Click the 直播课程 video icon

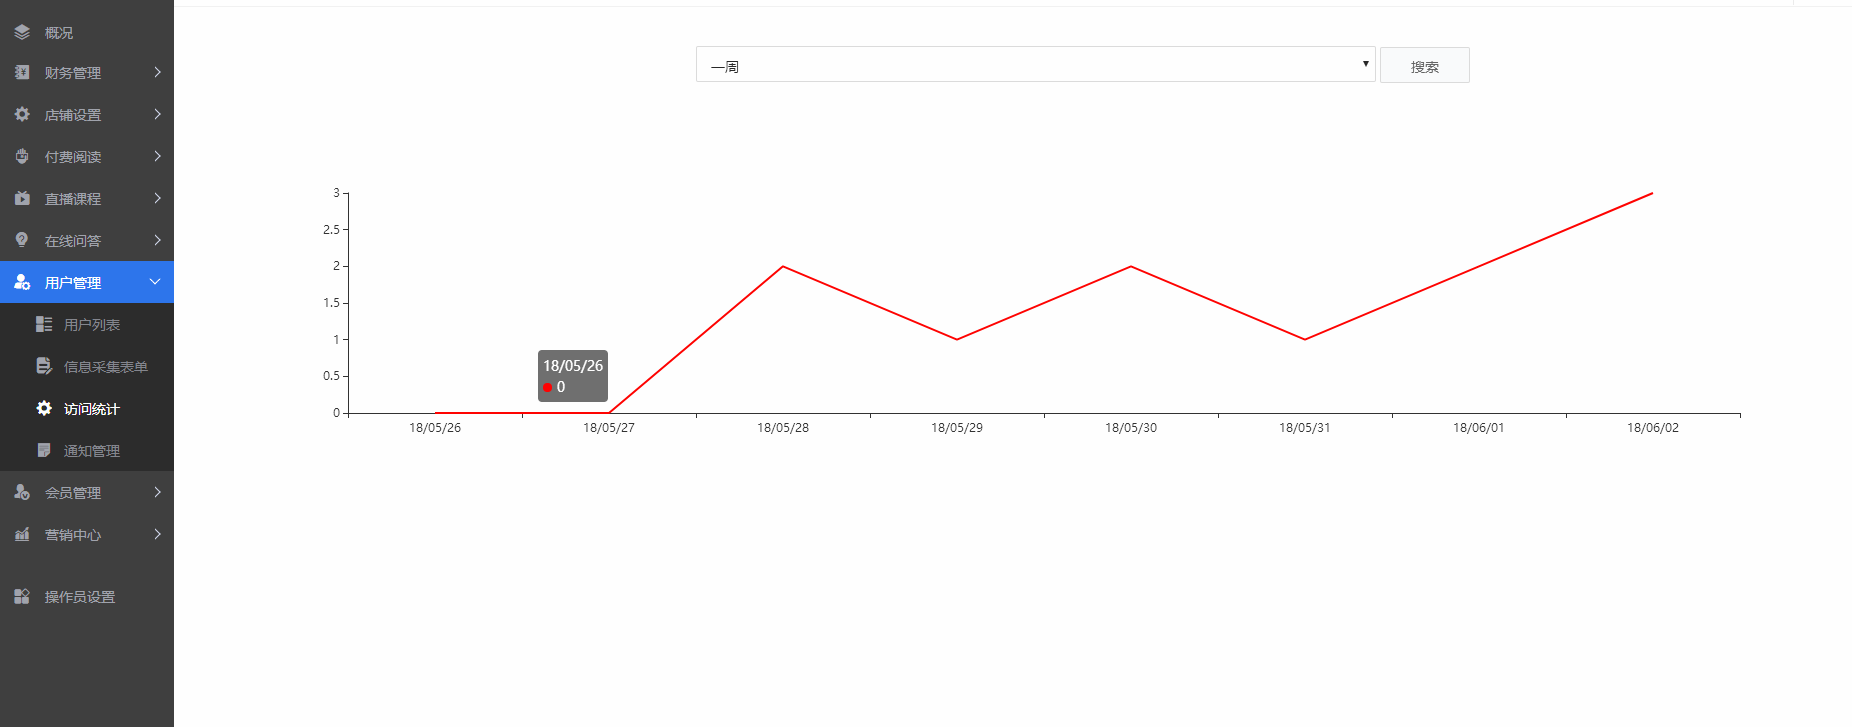(x=22, y=198)
